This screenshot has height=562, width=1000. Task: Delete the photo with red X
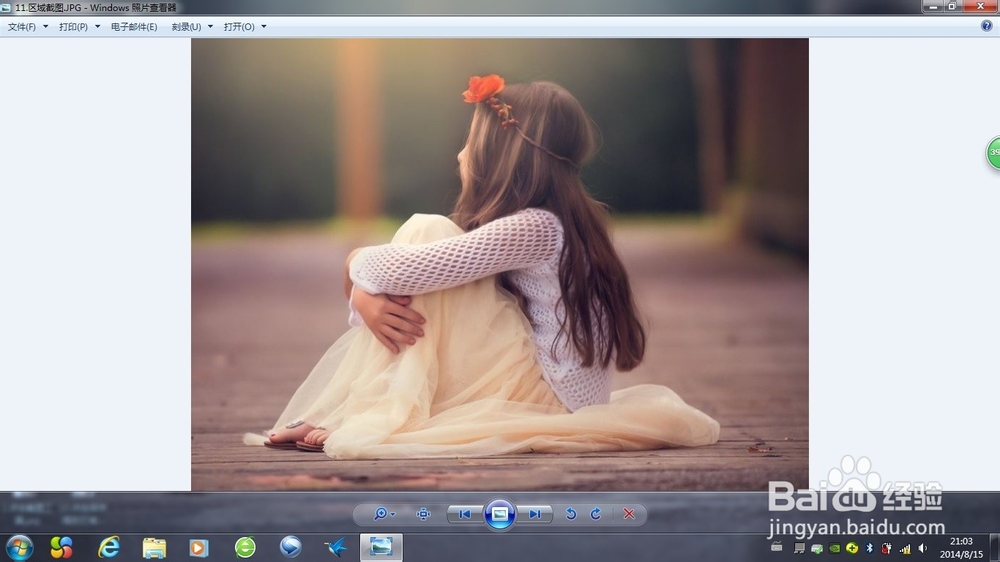coord(629,514)
